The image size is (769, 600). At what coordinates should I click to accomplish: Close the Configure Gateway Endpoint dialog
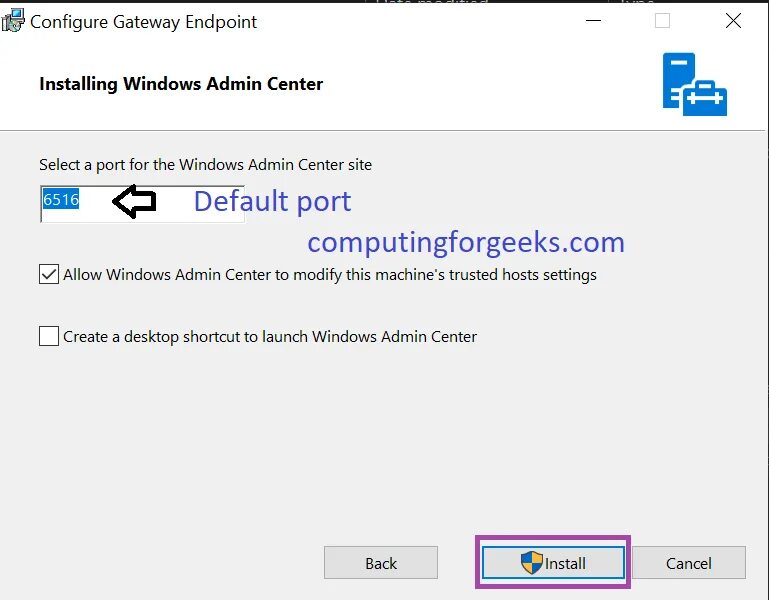[733, 21]
